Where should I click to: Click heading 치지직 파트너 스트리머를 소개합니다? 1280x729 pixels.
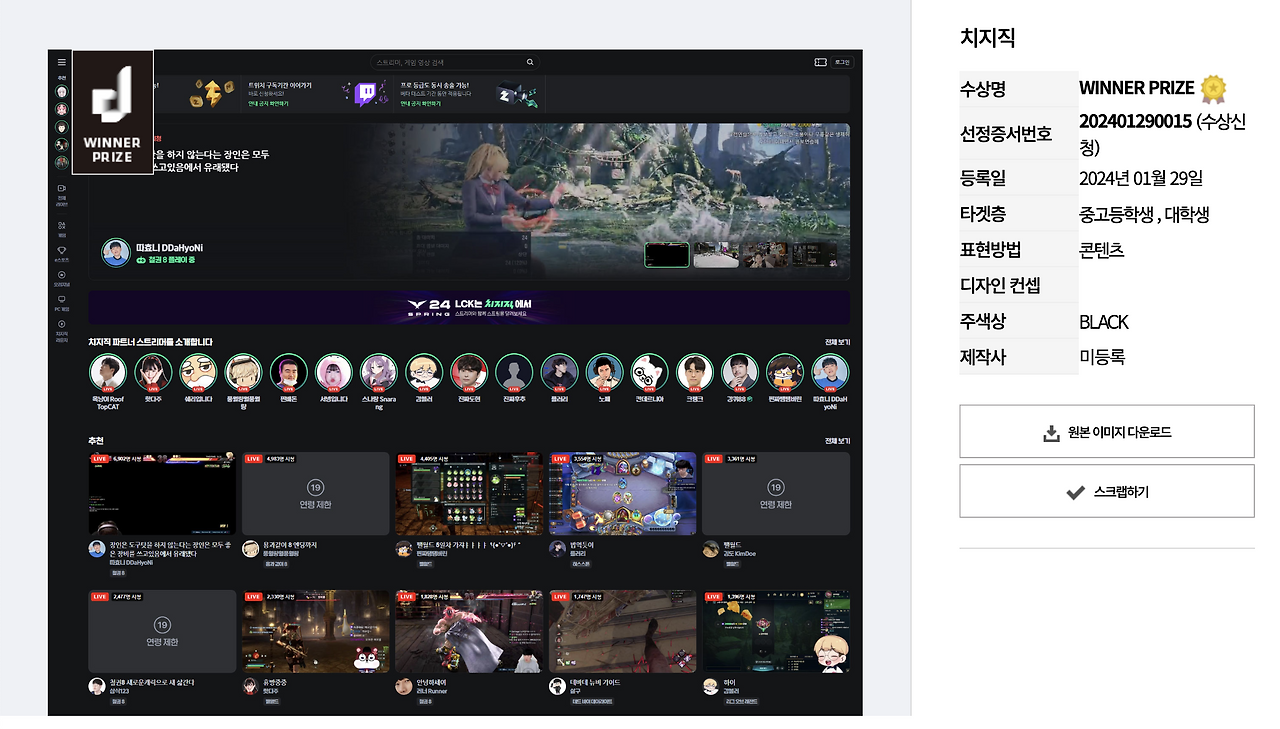pyautogui.click(x=150, y=342)
